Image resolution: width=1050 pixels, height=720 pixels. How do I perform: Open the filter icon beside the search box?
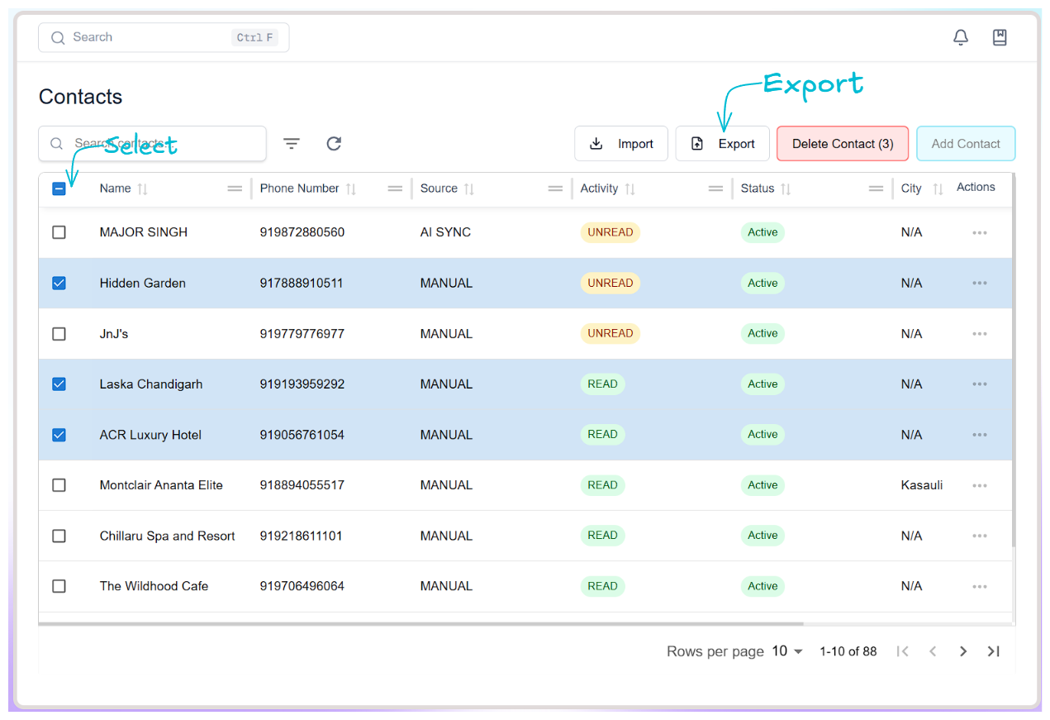click(291, 143)
